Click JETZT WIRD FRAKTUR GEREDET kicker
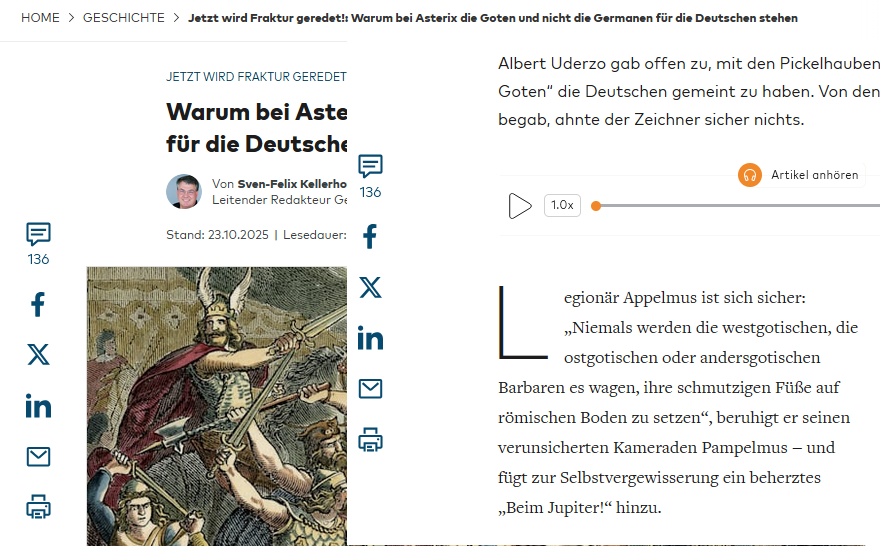The height and width of the screenshot is (546, 880). (256, 77)
